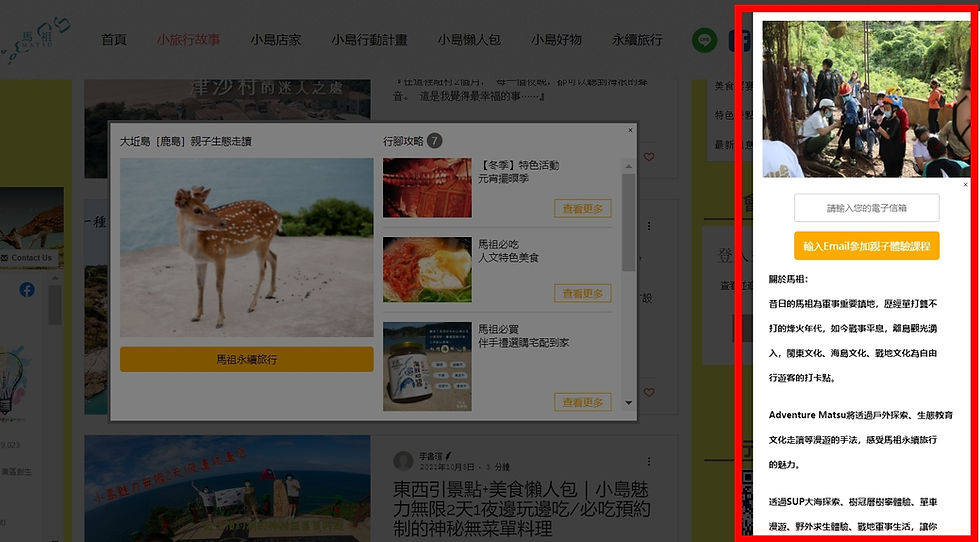Viewport: 980px width, 542px height.
Task: Click popup scrollbar down arrow
Action: tap(629, 403)
